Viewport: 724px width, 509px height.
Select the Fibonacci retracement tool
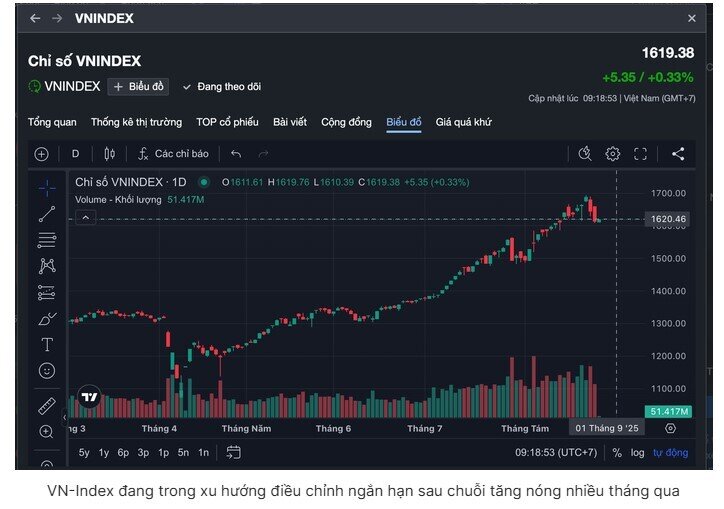[x=47, y=239]
